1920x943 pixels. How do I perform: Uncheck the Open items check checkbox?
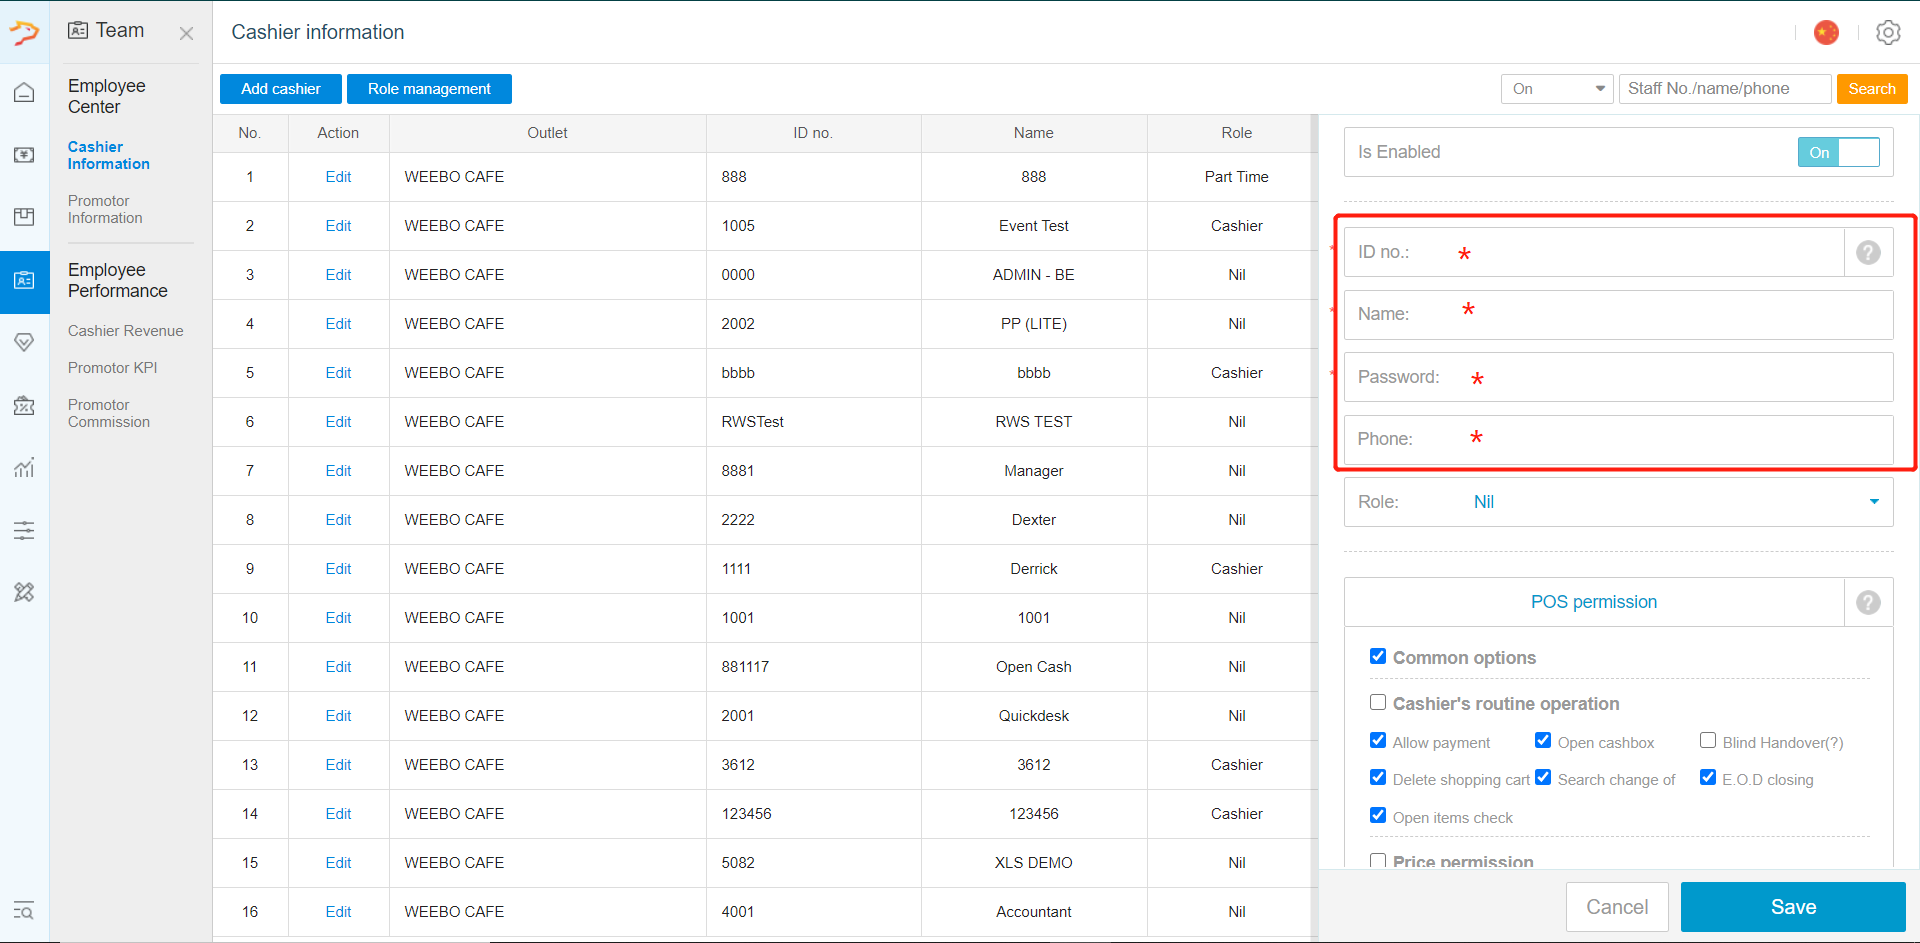pyautogui.click(x=1378, y=816)
